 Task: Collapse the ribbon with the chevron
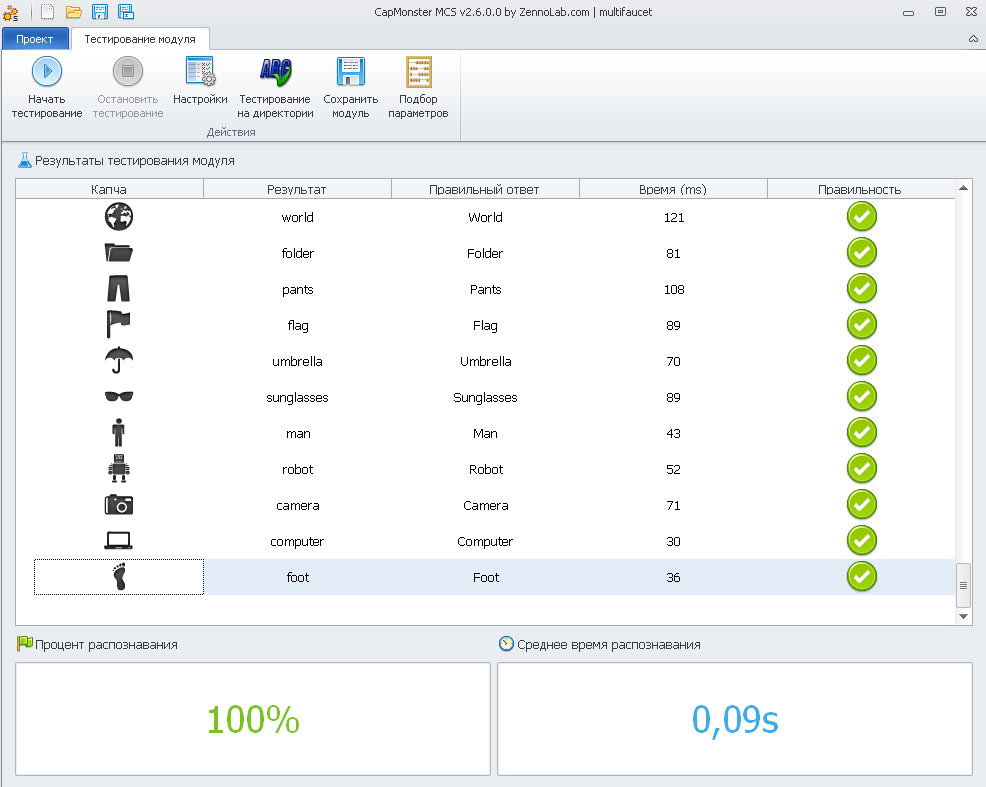973,39
